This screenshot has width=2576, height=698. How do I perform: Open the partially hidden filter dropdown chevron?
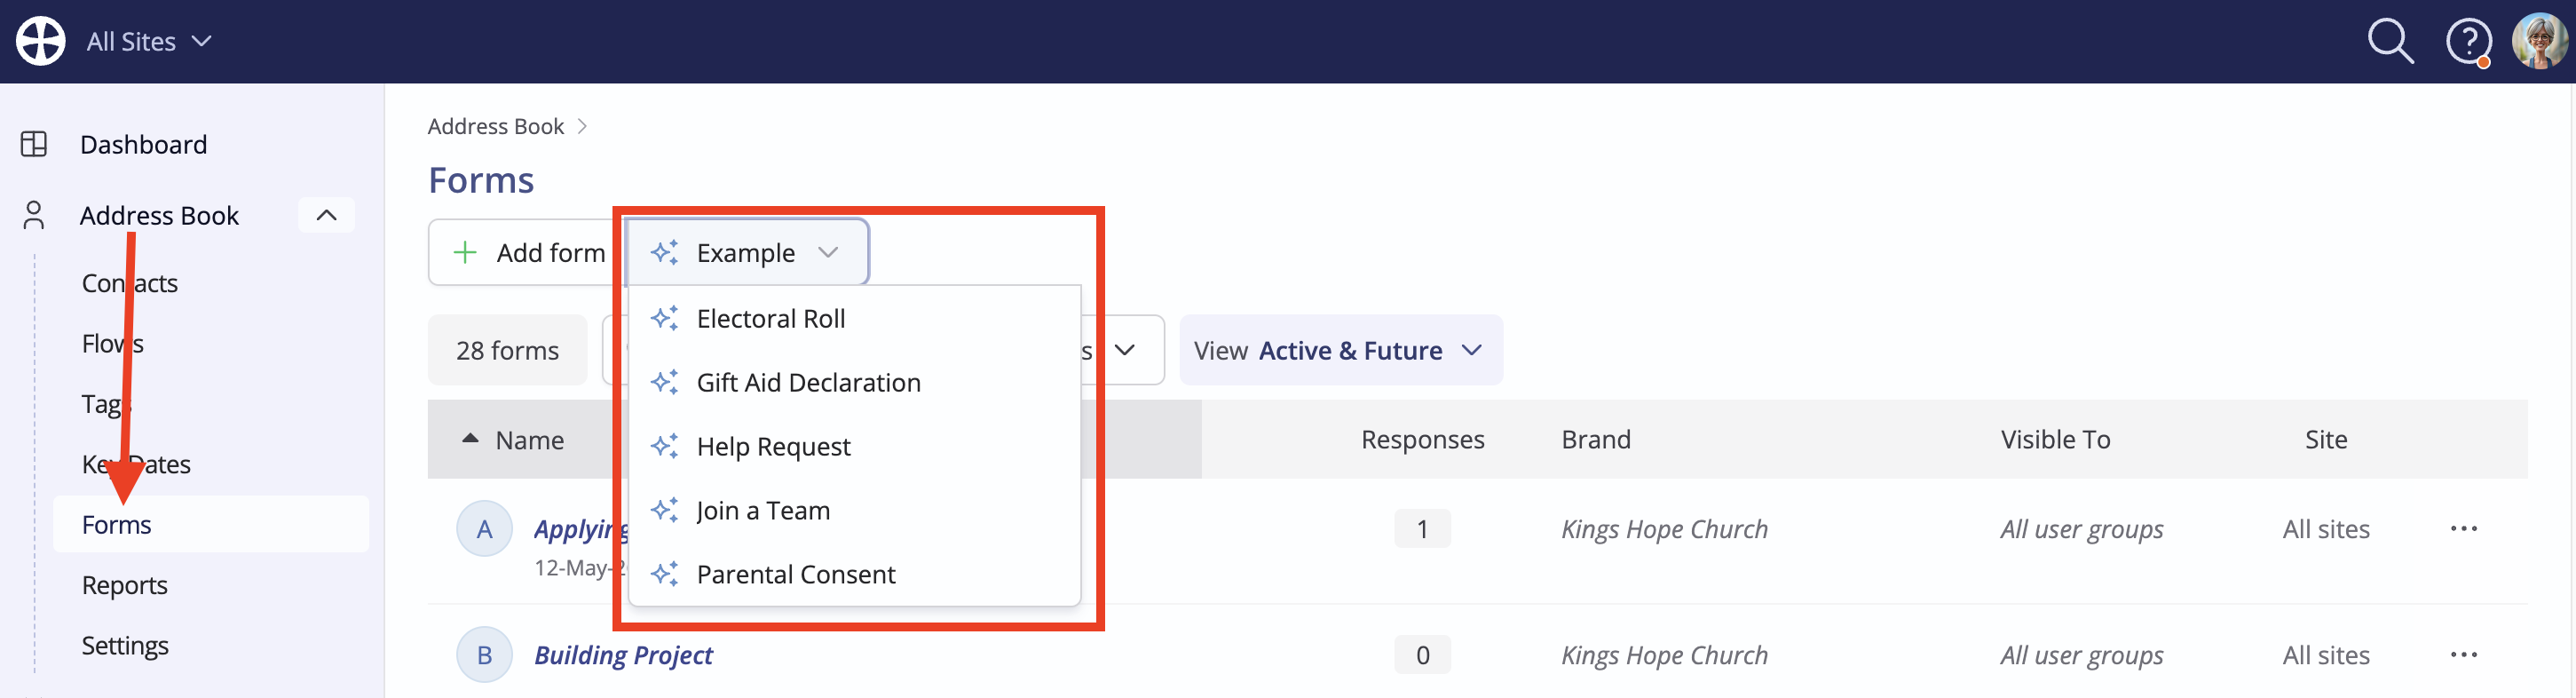(x=1125, y=350)
